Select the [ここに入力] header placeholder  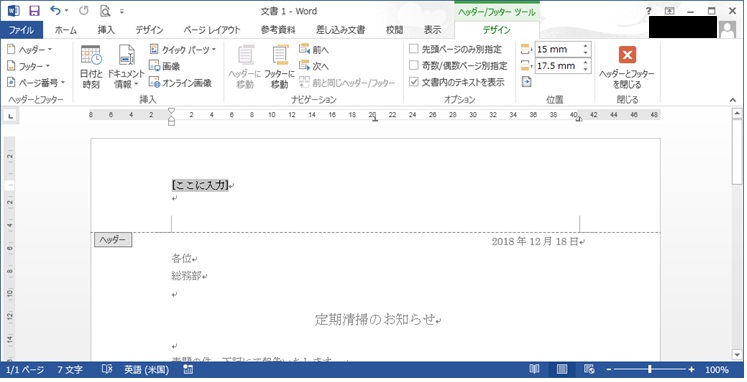coord(200,185)
